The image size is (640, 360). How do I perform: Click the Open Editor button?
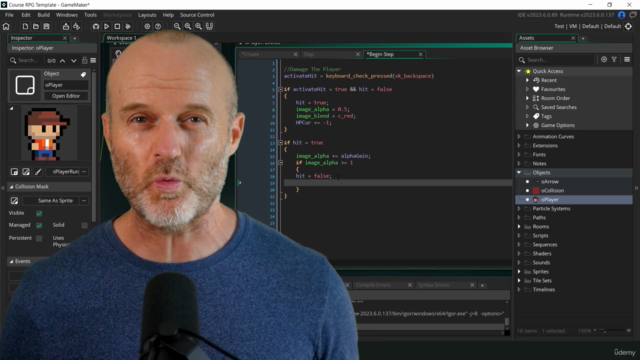(66, 96)
